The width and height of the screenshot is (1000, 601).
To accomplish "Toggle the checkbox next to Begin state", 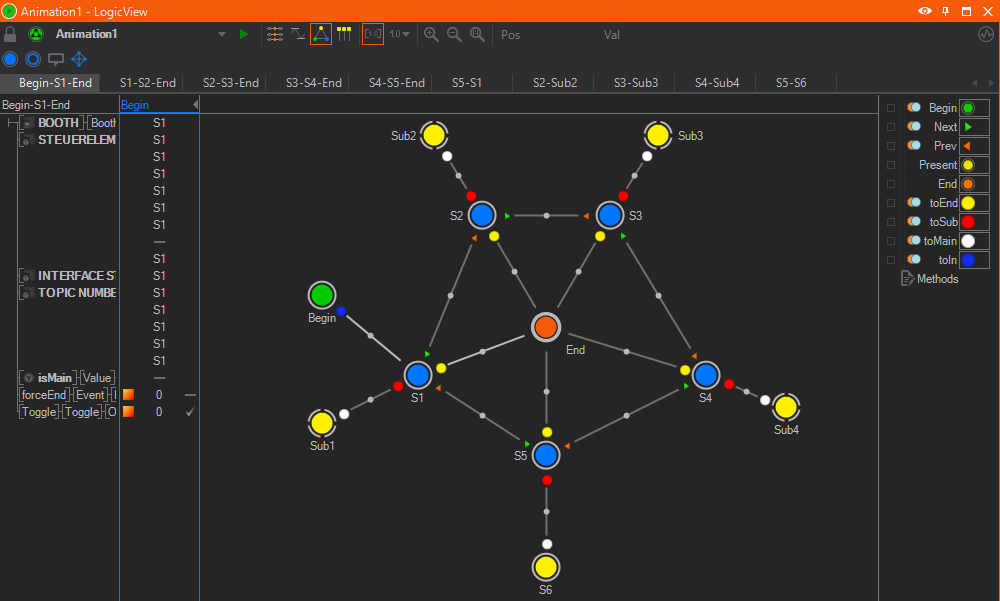I will (x=891, y=106).
